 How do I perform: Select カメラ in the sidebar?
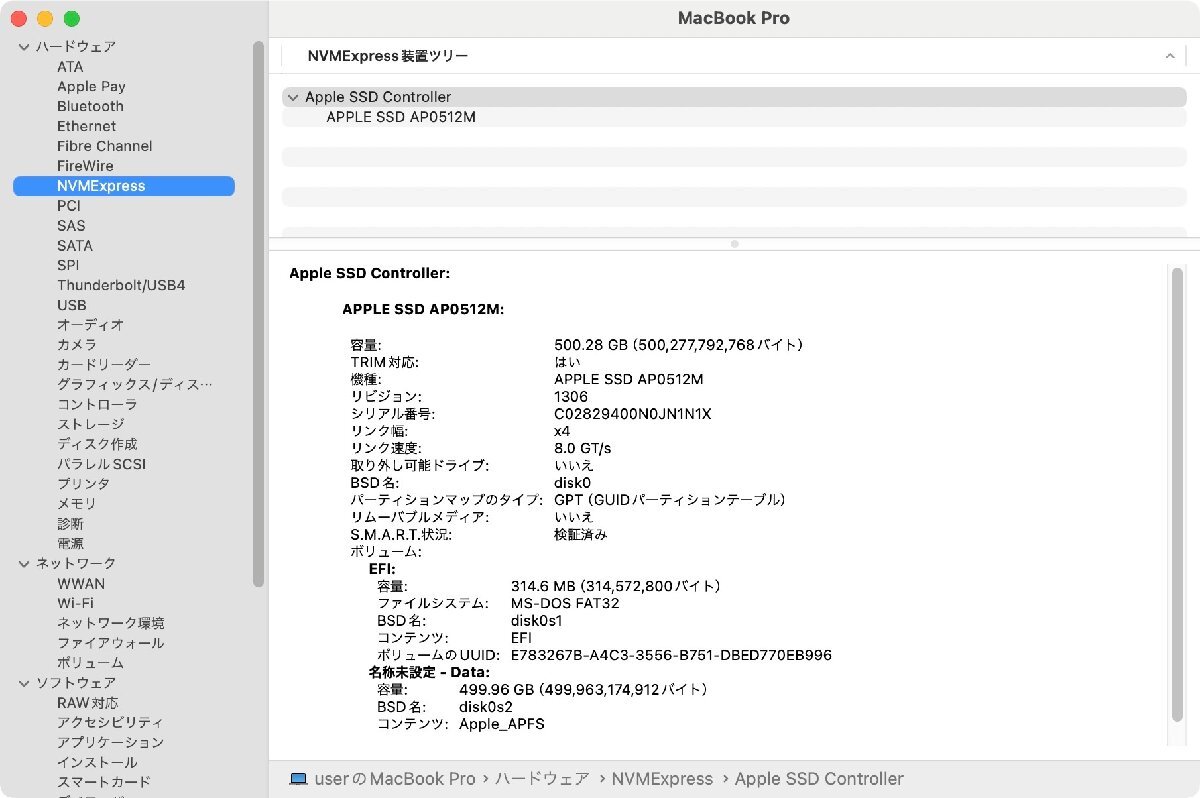tap(77, 344)
